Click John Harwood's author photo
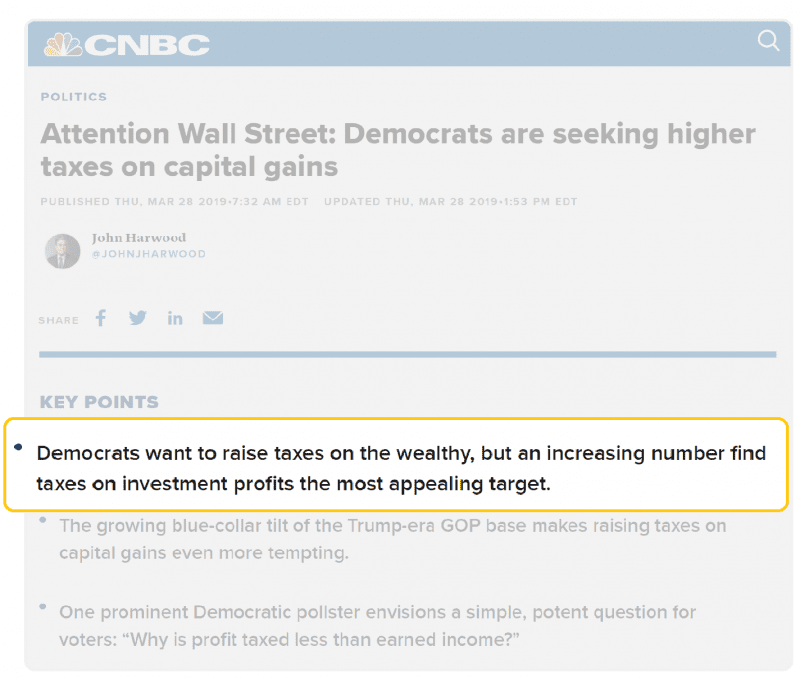The height and width of the screenshot is (678, 800). pyautogui.click(x=62, y=250)
